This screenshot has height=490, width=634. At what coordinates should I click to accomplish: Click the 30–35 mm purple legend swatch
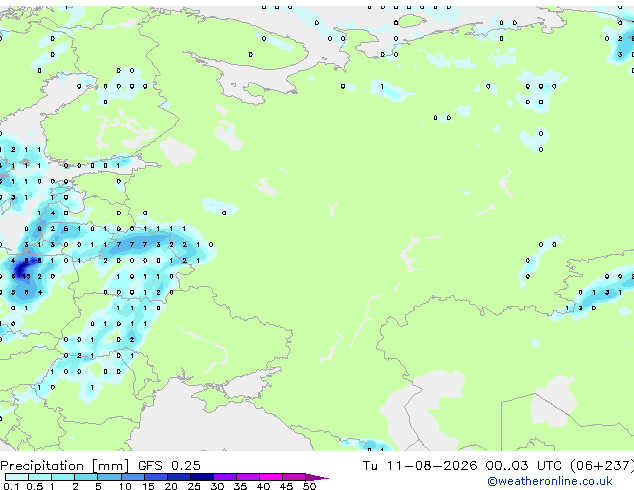pos(224,477)
